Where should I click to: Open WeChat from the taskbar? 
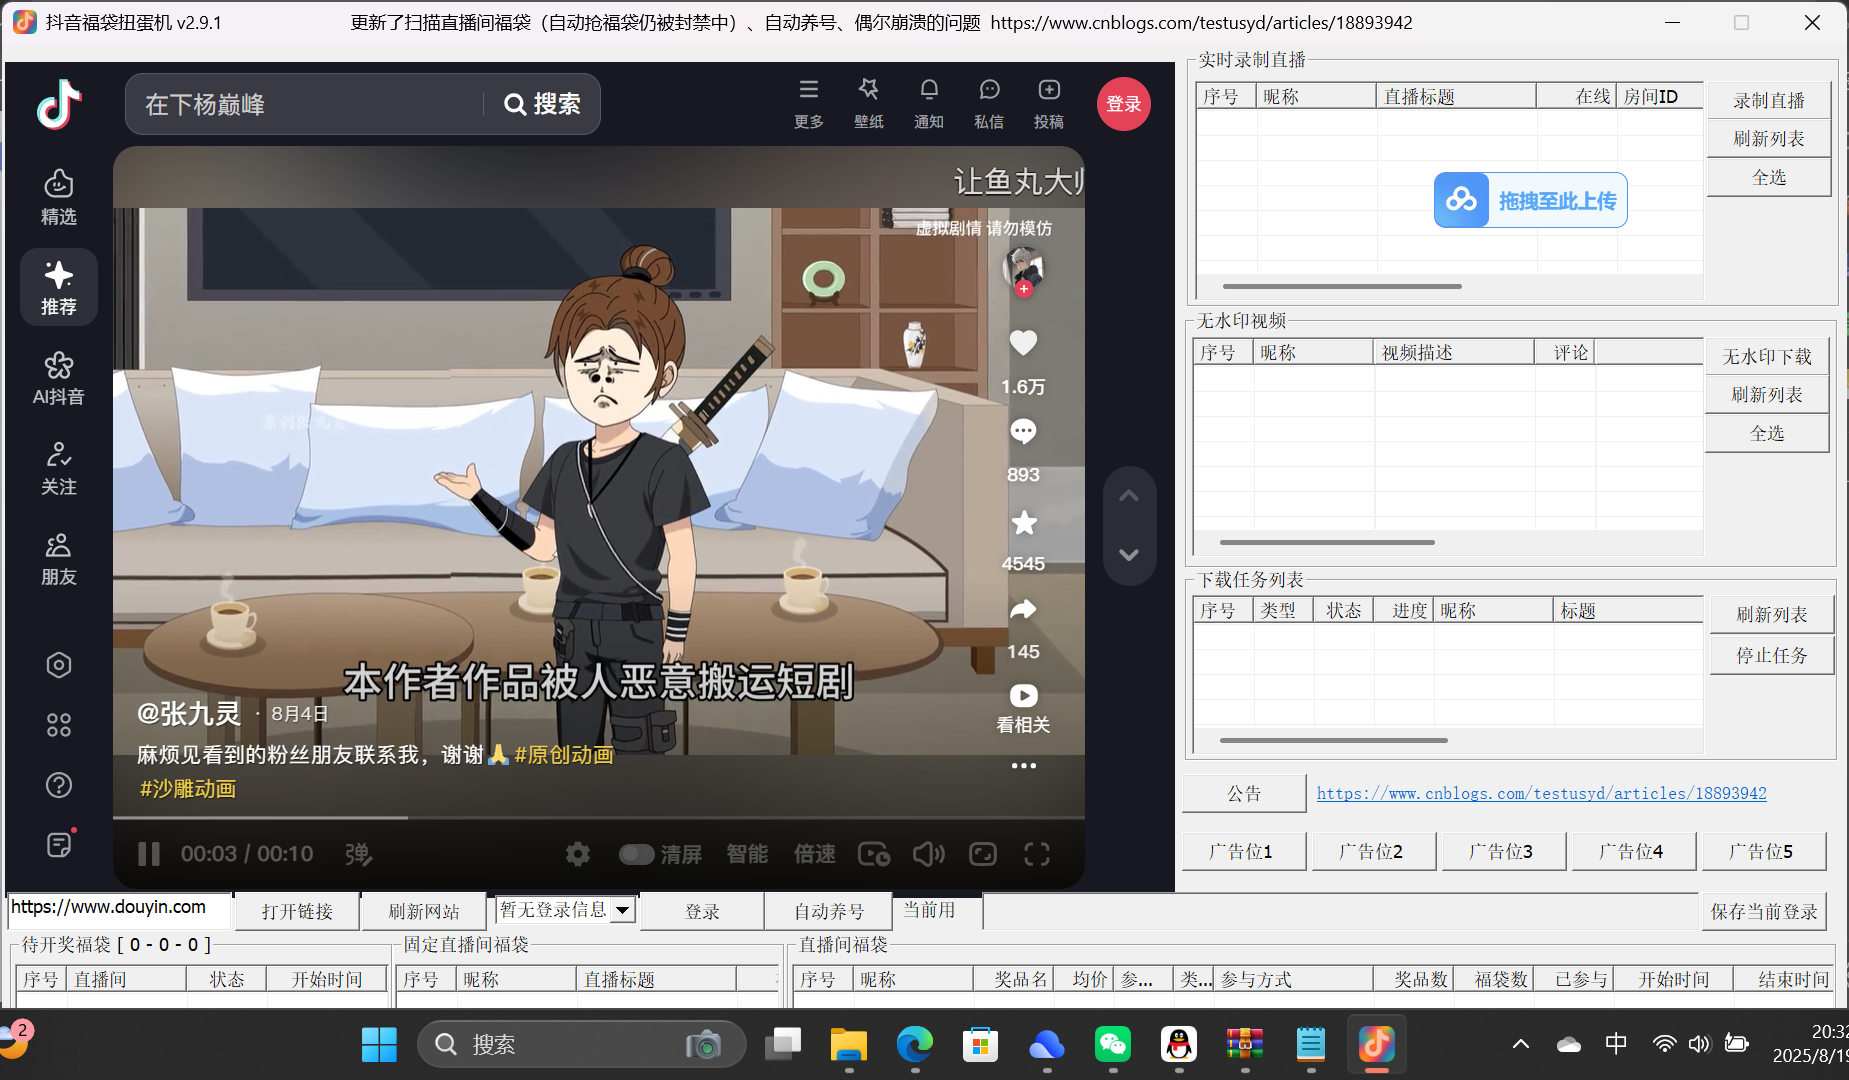[x=1113, y=1043]
